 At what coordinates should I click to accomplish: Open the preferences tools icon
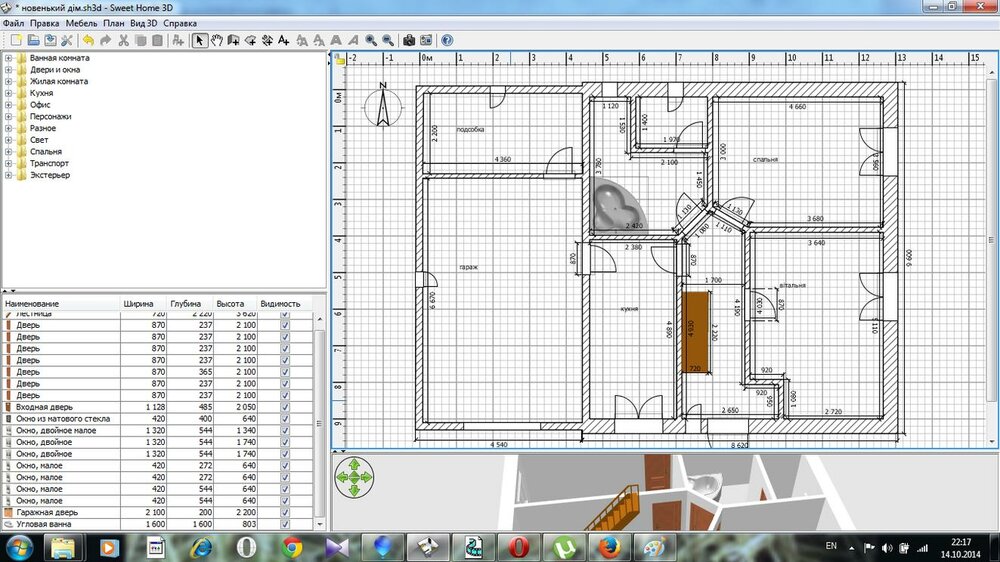point(67,40)
